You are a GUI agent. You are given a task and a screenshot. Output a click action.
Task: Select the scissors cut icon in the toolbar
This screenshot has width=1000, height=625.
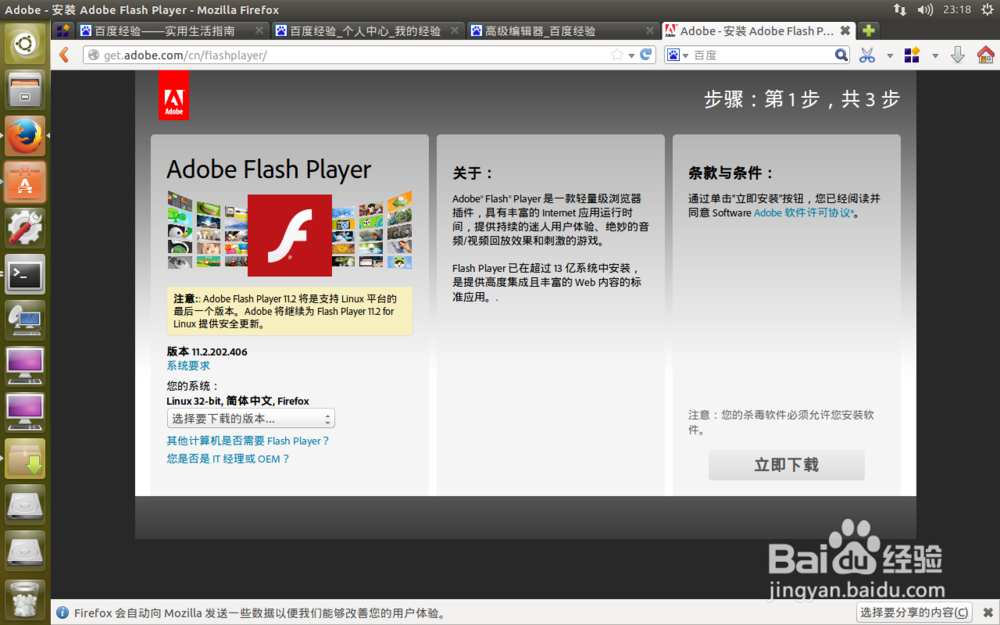pyautogui.click(x=866, y=54)
